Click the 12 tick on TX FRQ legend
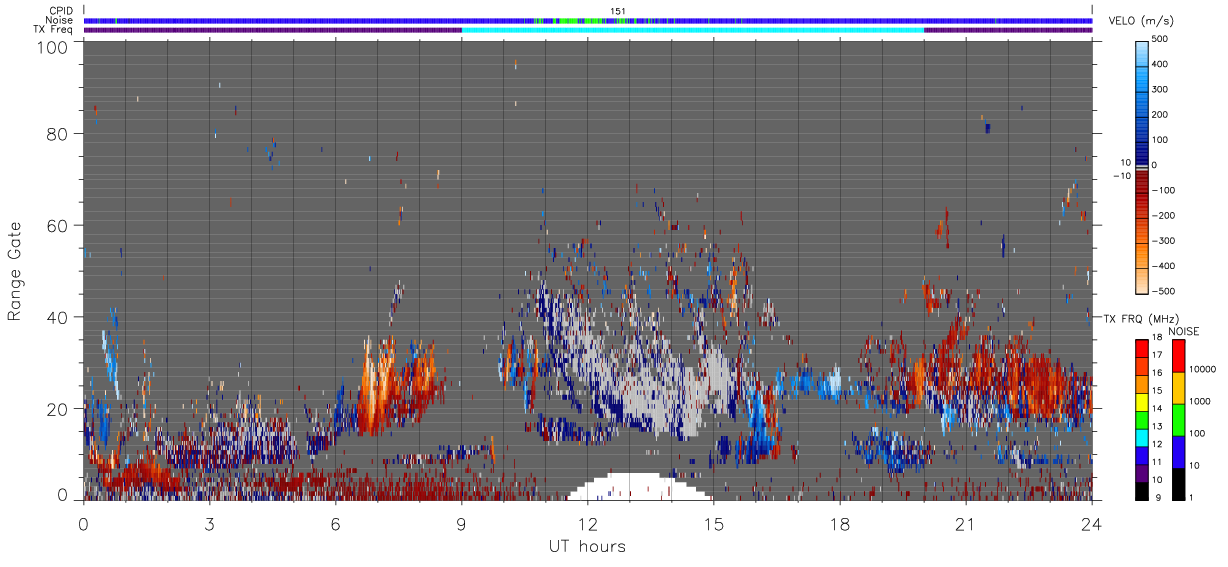The height and width of the screenshot is (567, 1228). (1158, 444)
